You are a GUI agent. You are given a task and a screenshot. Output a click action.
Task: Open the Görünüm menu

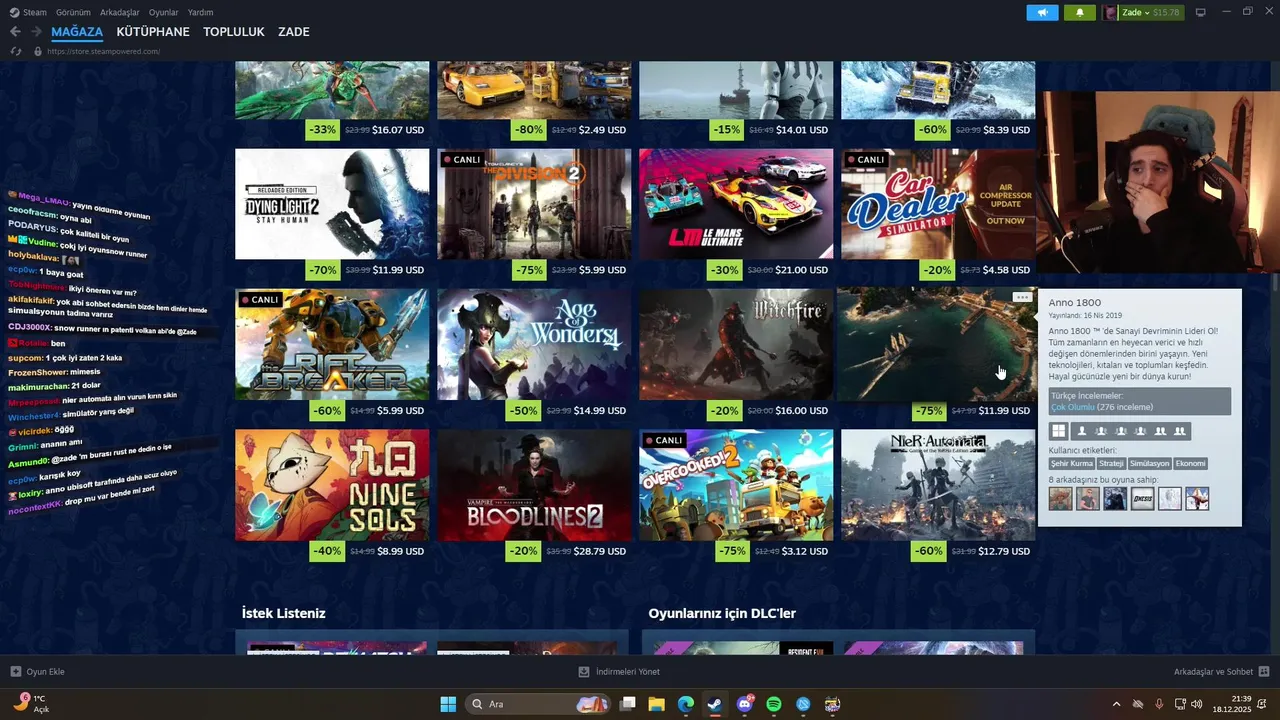click(x=73, y=12)
